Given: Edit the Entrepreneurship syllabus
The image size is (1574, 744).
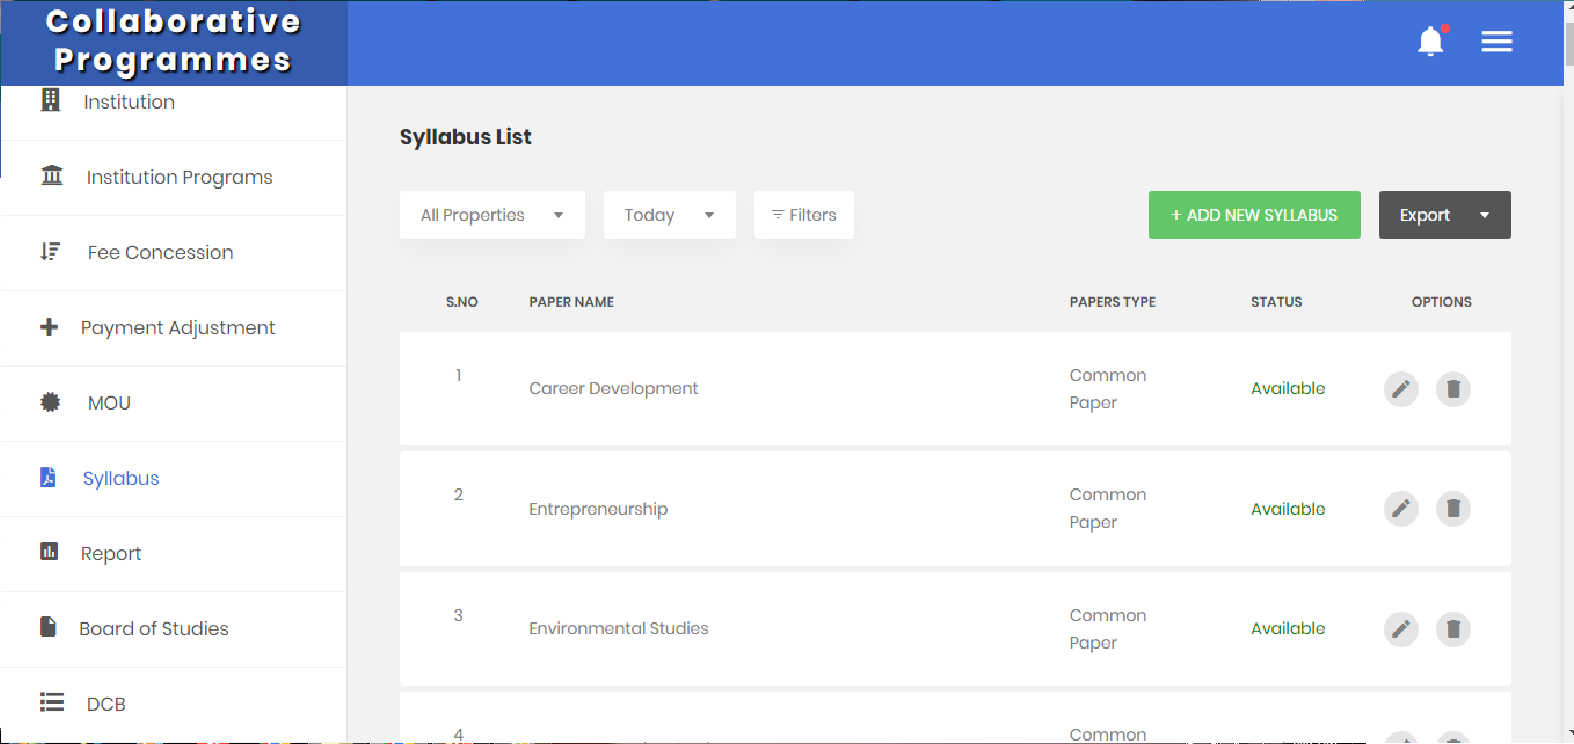Looking at the screenshot, I should (x=1401, y=509).
